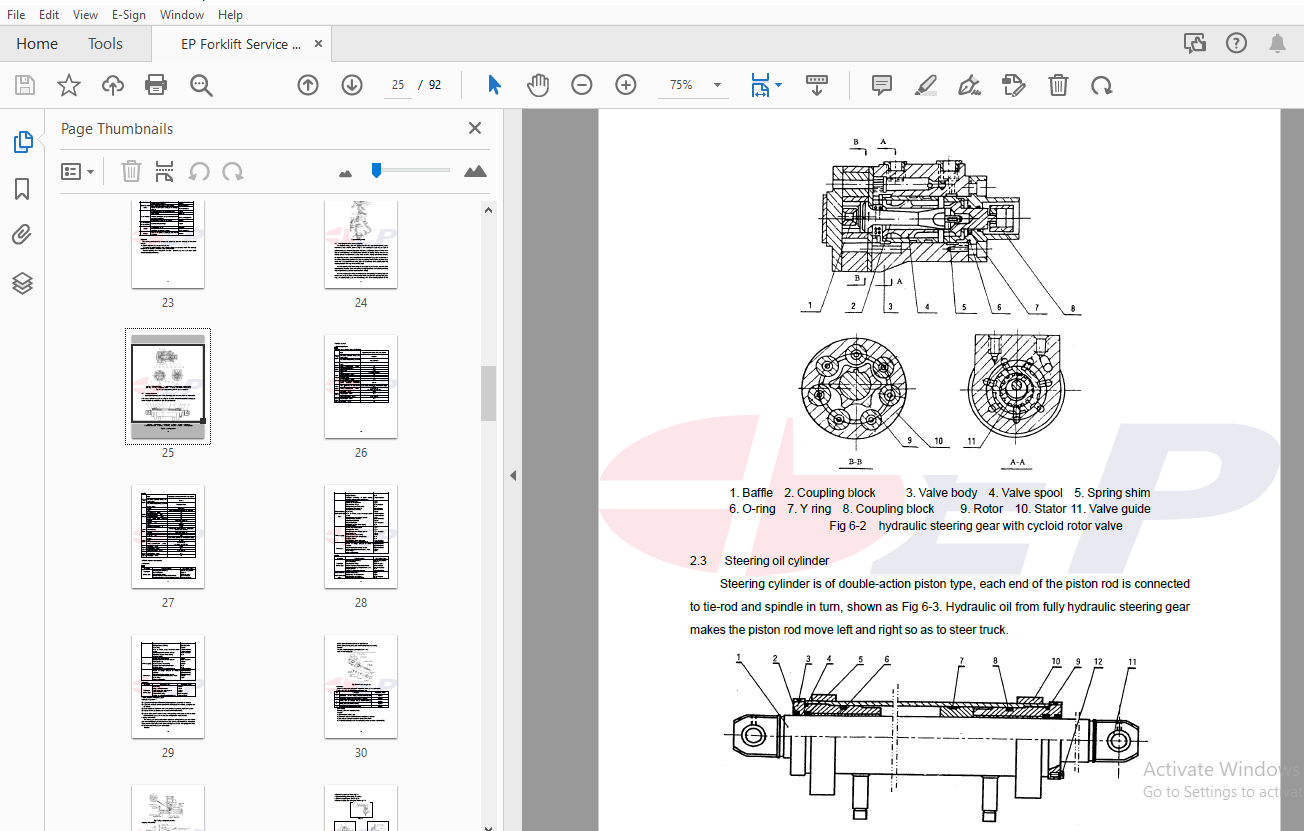This screenshot has height=831, width=1304.
Task: Switch to the Tools tab
Action: click(x=105, y=44)
